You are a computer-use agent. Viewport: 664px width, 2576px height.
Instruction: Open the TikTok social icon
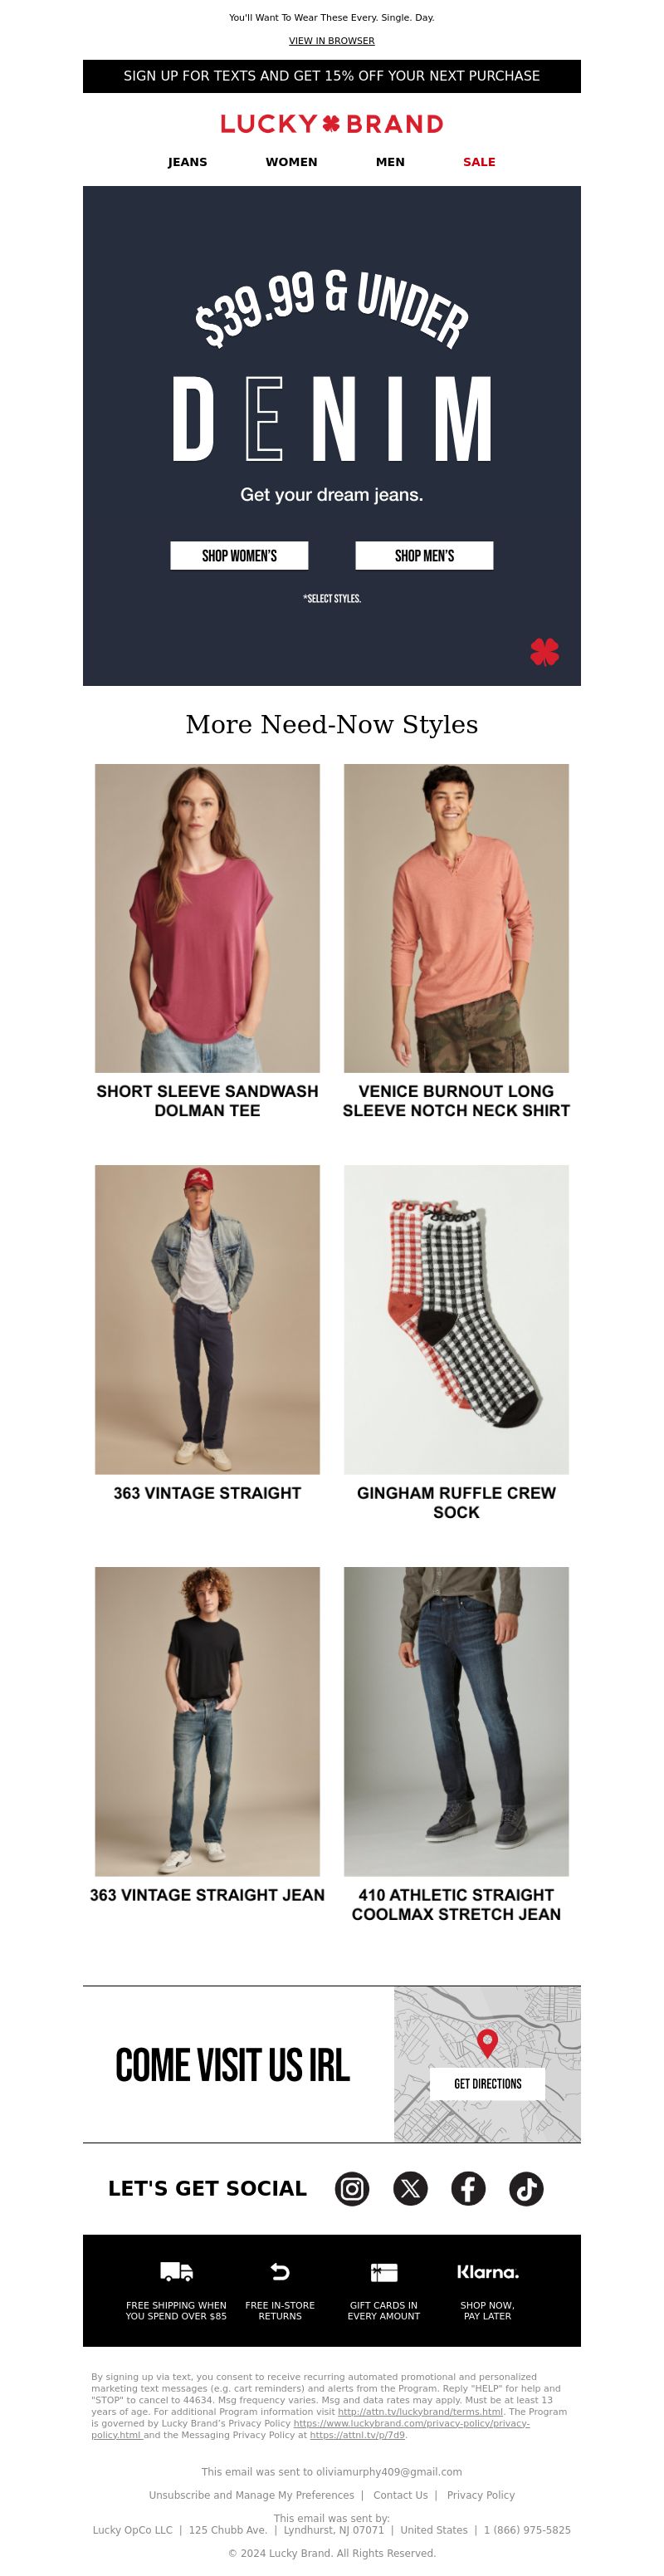pos(527,2189)
